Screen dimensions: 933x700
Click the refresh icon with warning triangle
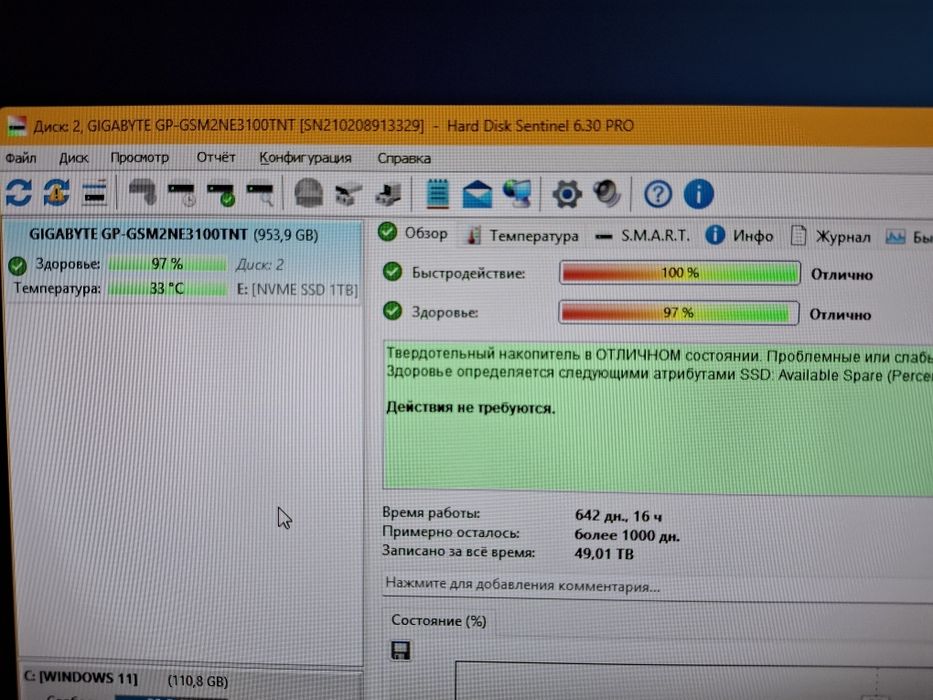(57, 193)
